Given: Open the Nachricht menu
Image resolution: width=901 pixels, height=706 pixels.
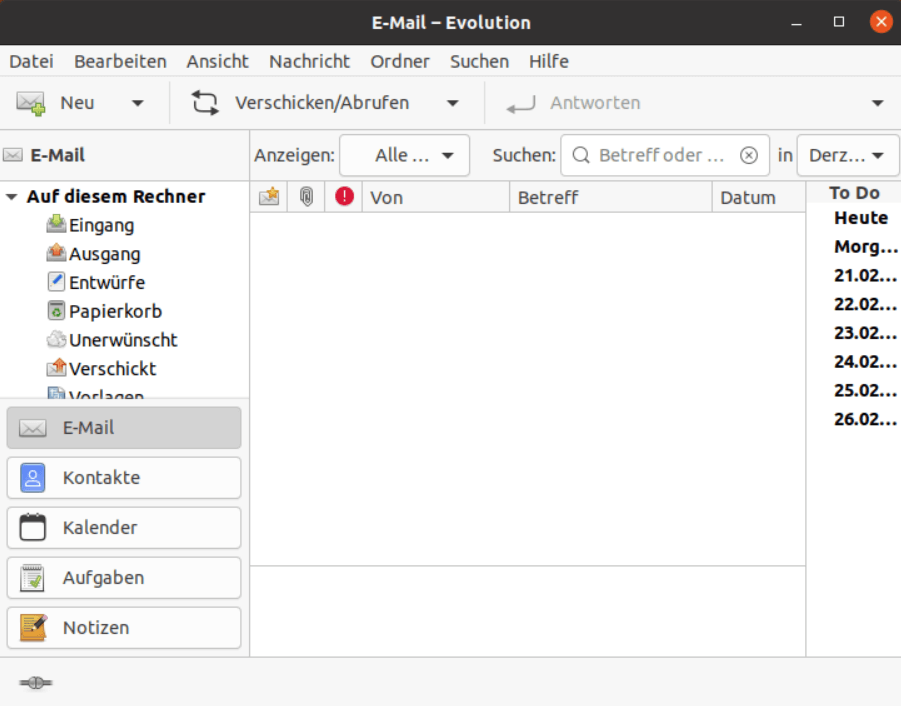Looking at the screenshot, I should (310, 61).
